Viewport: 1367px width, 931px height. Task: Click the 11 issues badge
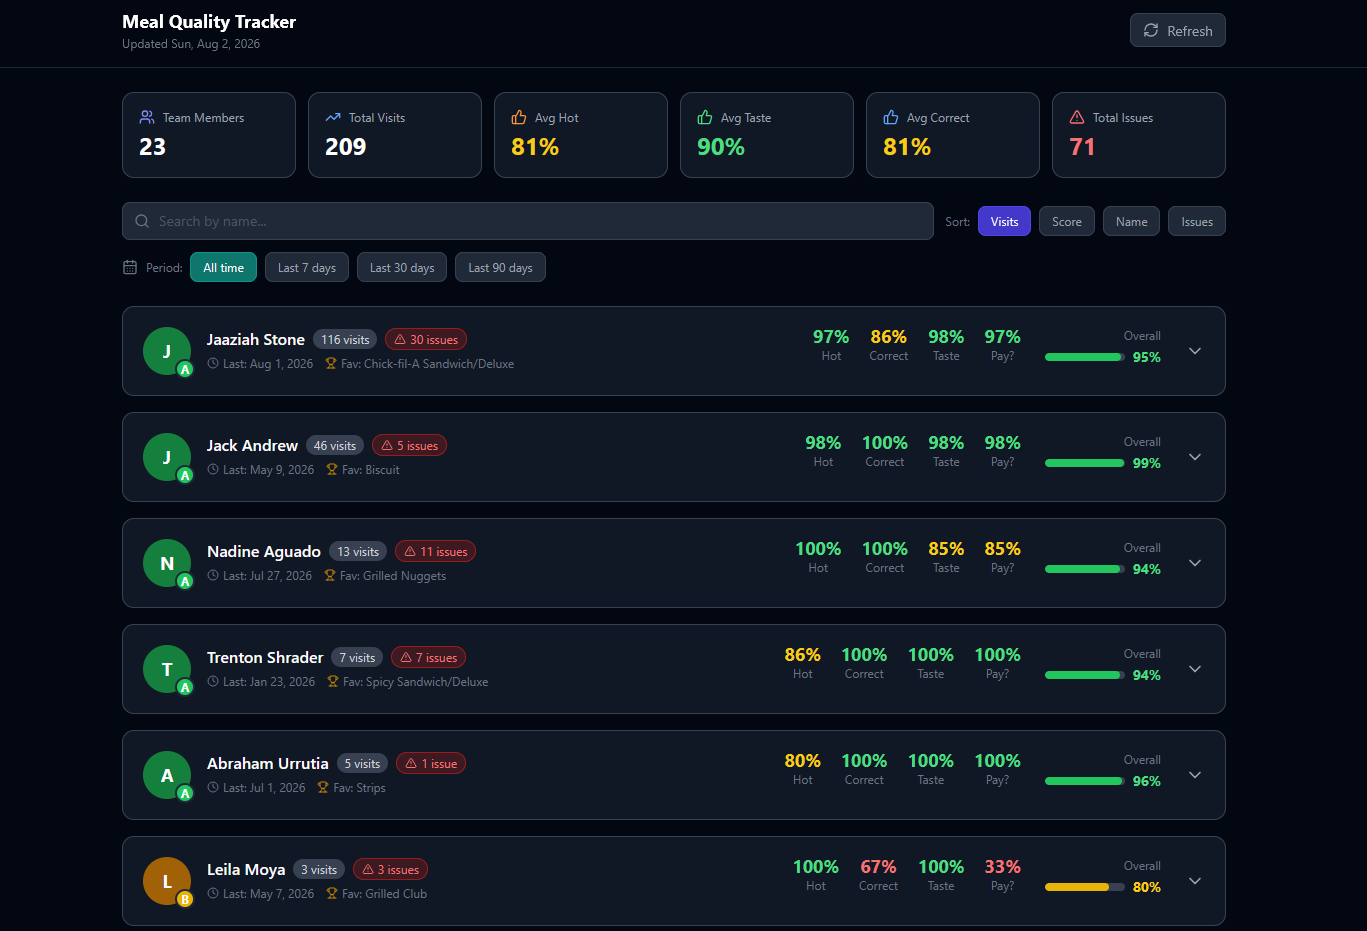435,552
